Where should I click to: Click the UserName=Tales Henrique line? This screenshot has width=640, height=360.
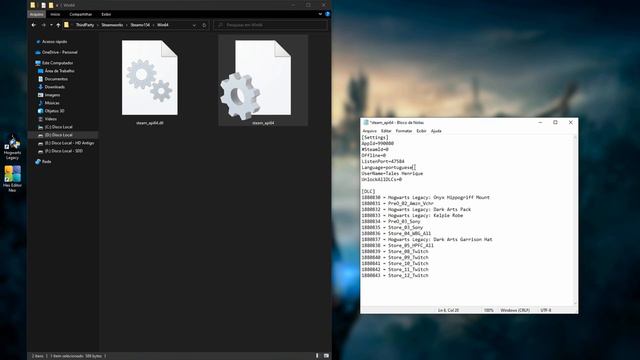tap(392, 173)
